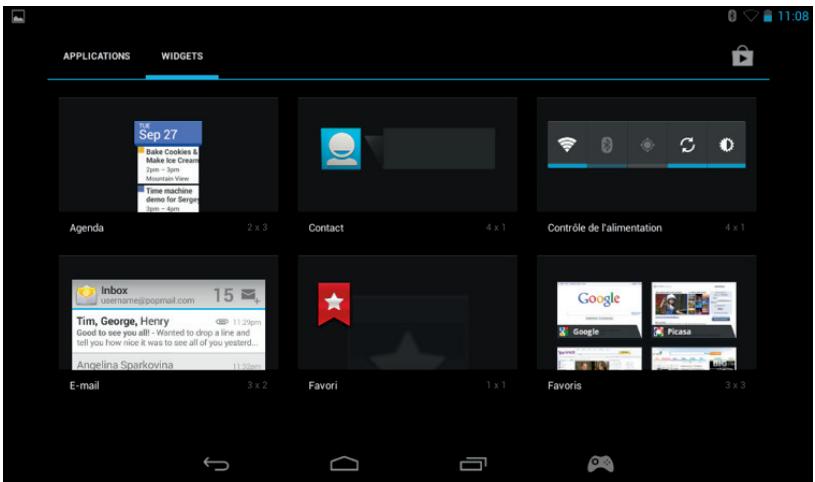Select the Widgets tab
Image resolution: width=815 pixels, height=482 pixels.
[x=182, y=56]
